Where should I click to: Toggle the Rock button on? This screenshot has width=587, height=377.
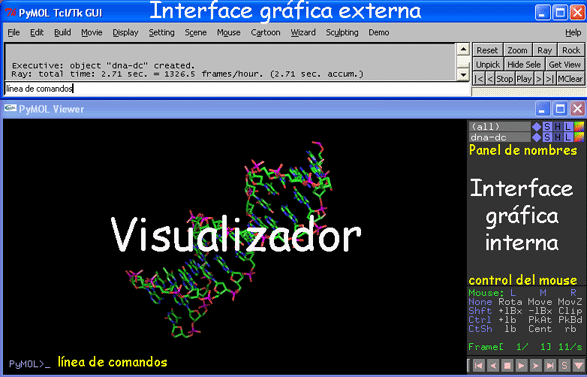pos(571,50)
